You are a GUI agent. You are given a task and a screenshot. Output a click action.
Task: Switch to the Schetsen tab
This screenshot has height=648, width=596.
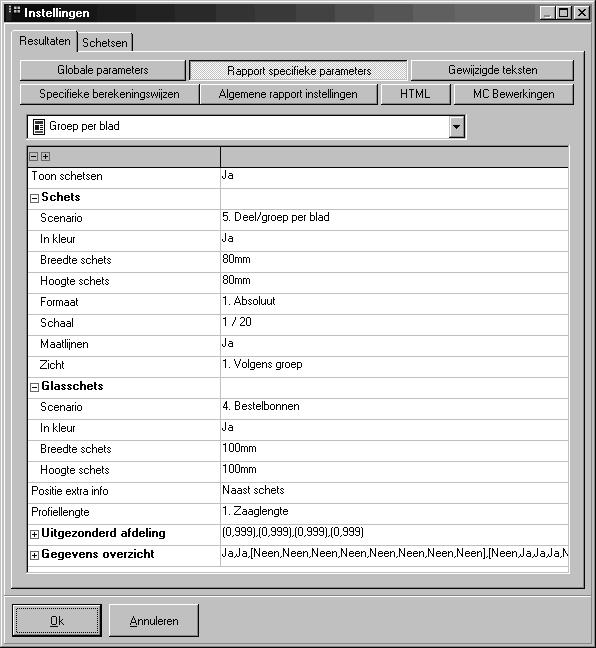(x=105, y=43)
